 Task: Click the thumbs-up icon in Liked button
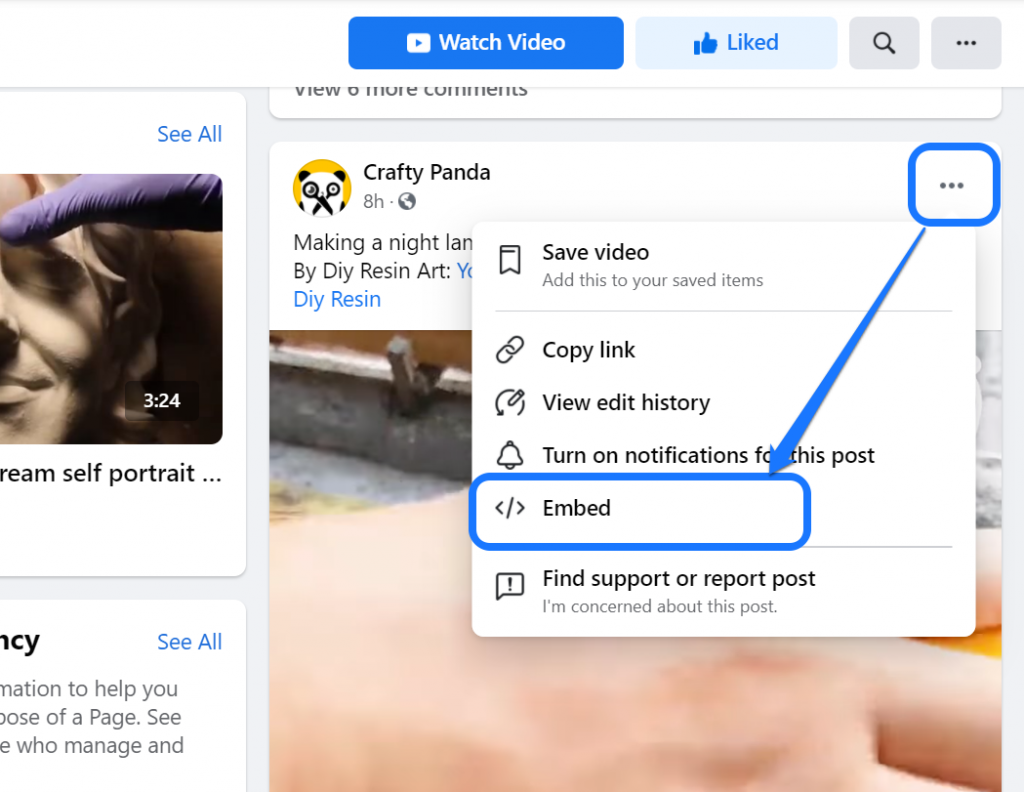(705, 43)
